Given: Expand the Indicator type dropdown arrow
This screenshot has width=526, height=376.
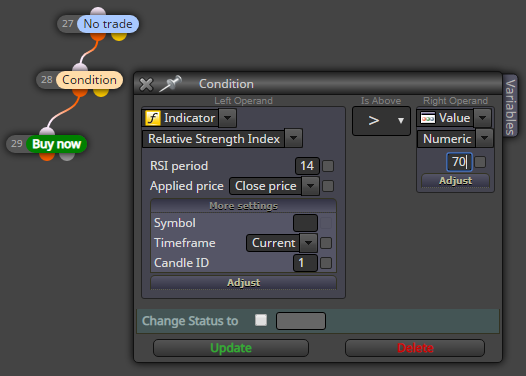Looking at the screenshot, I should (x=227, y=118).
